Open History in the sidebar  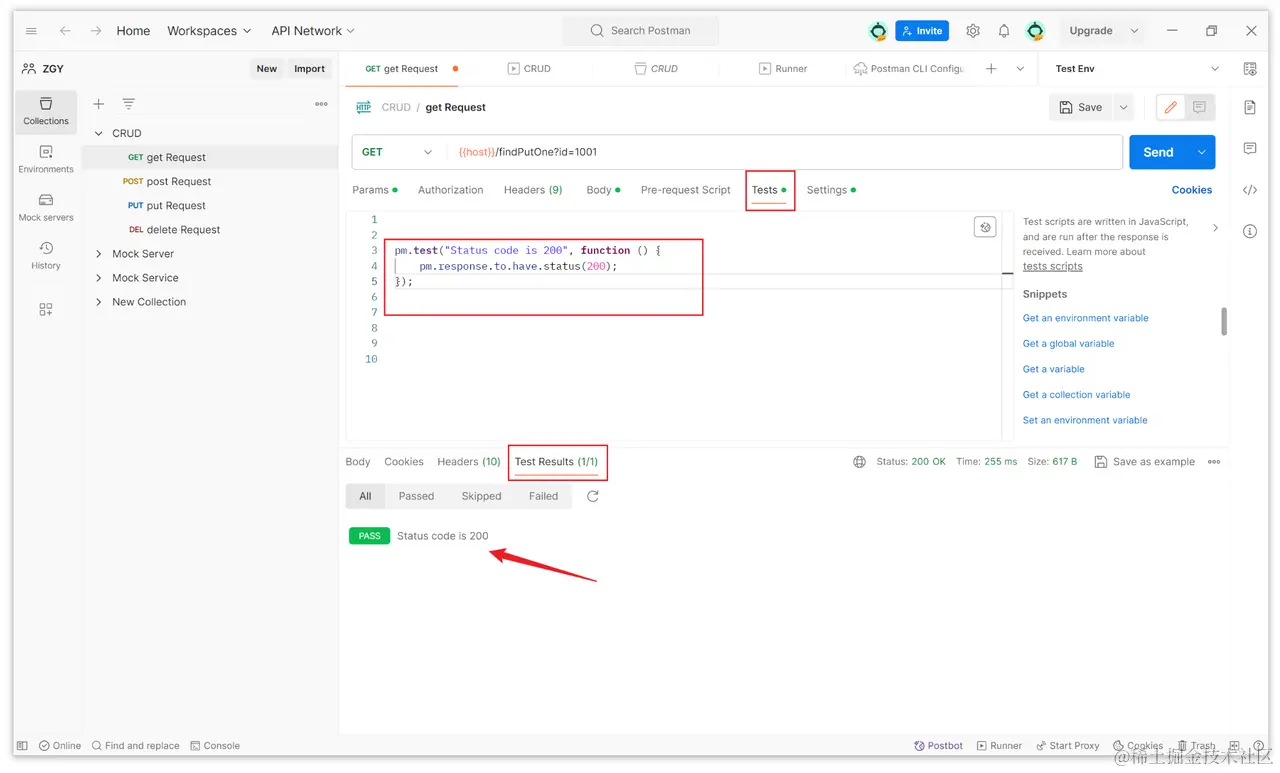pos(46,255)
